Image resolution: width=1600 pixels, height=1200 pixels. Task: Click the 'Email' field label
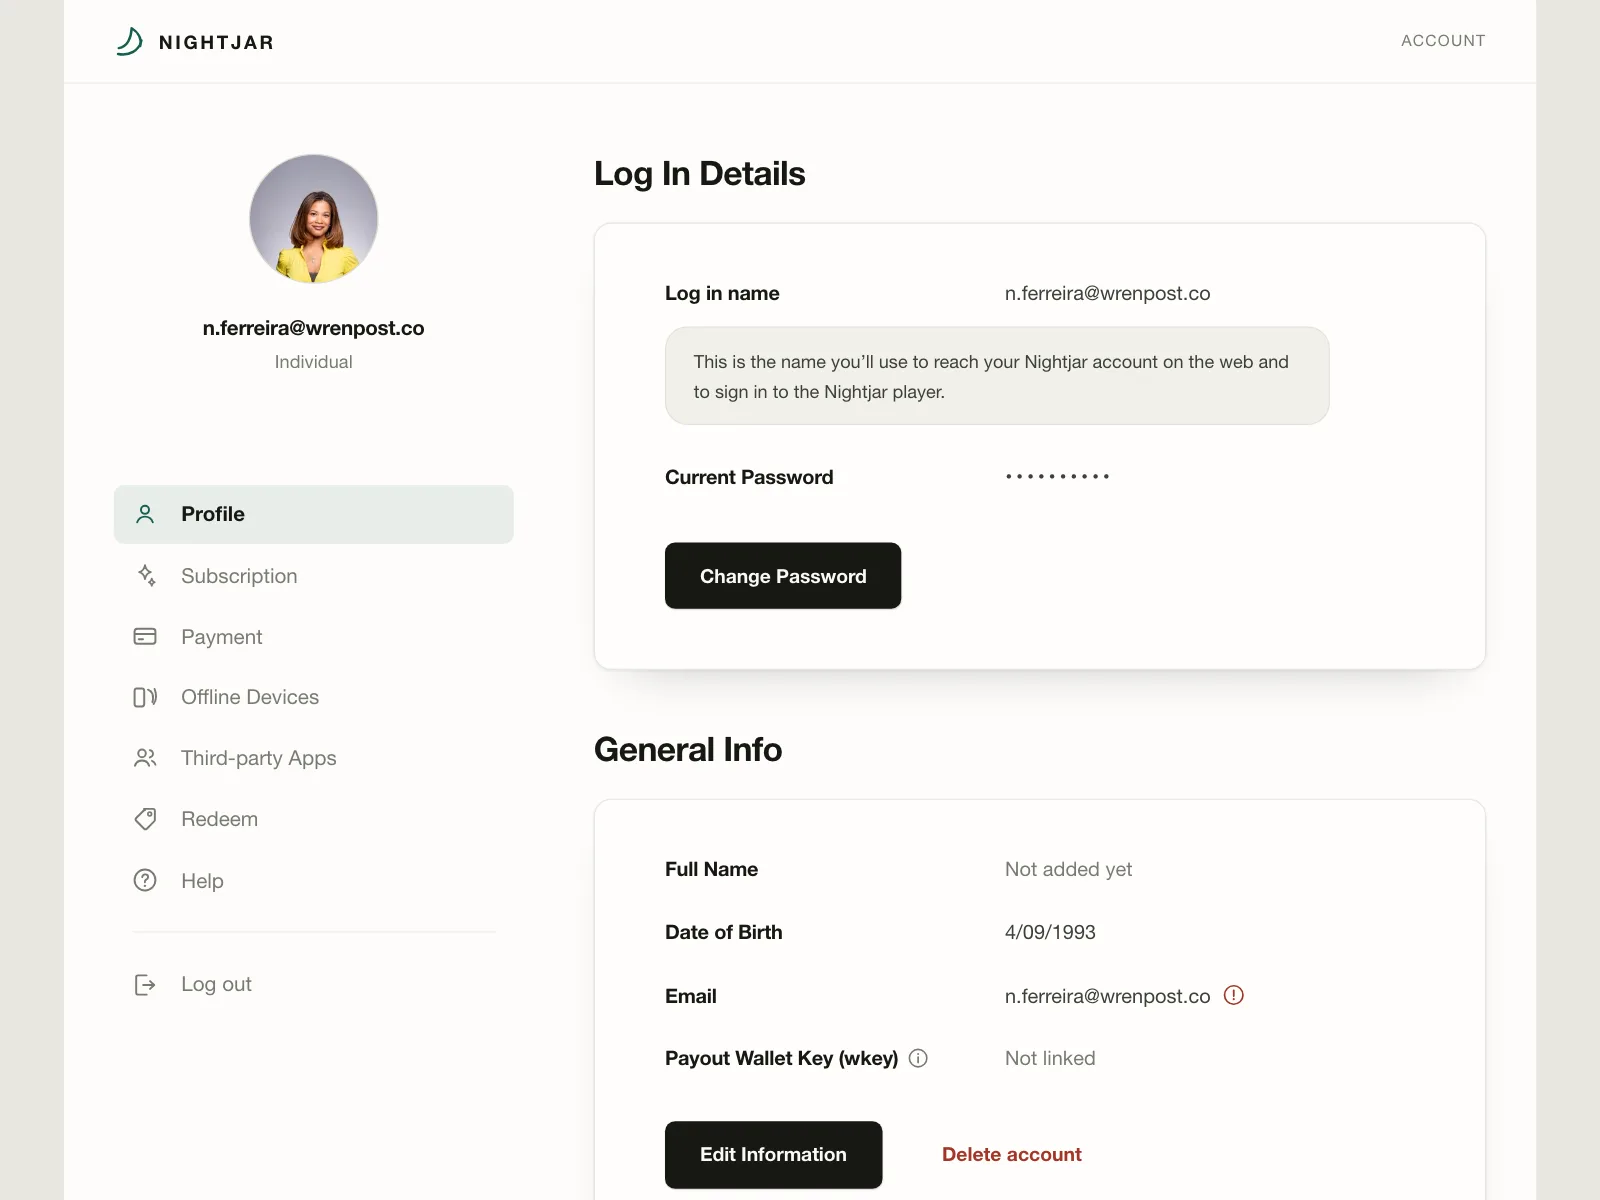click(691, 996)
